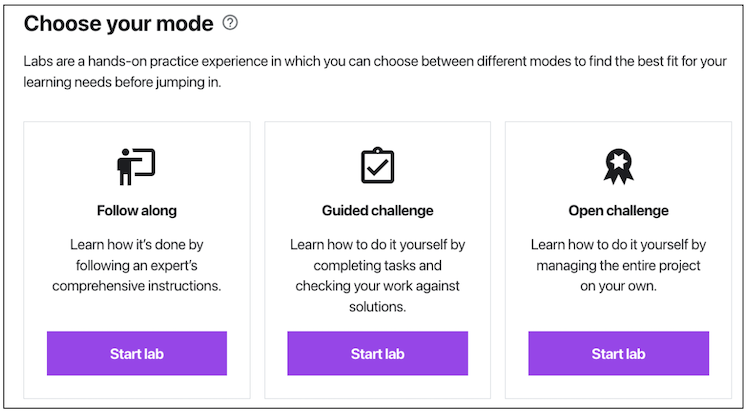
Task: Click the Guided challenge description text
Action: (377, 276)
